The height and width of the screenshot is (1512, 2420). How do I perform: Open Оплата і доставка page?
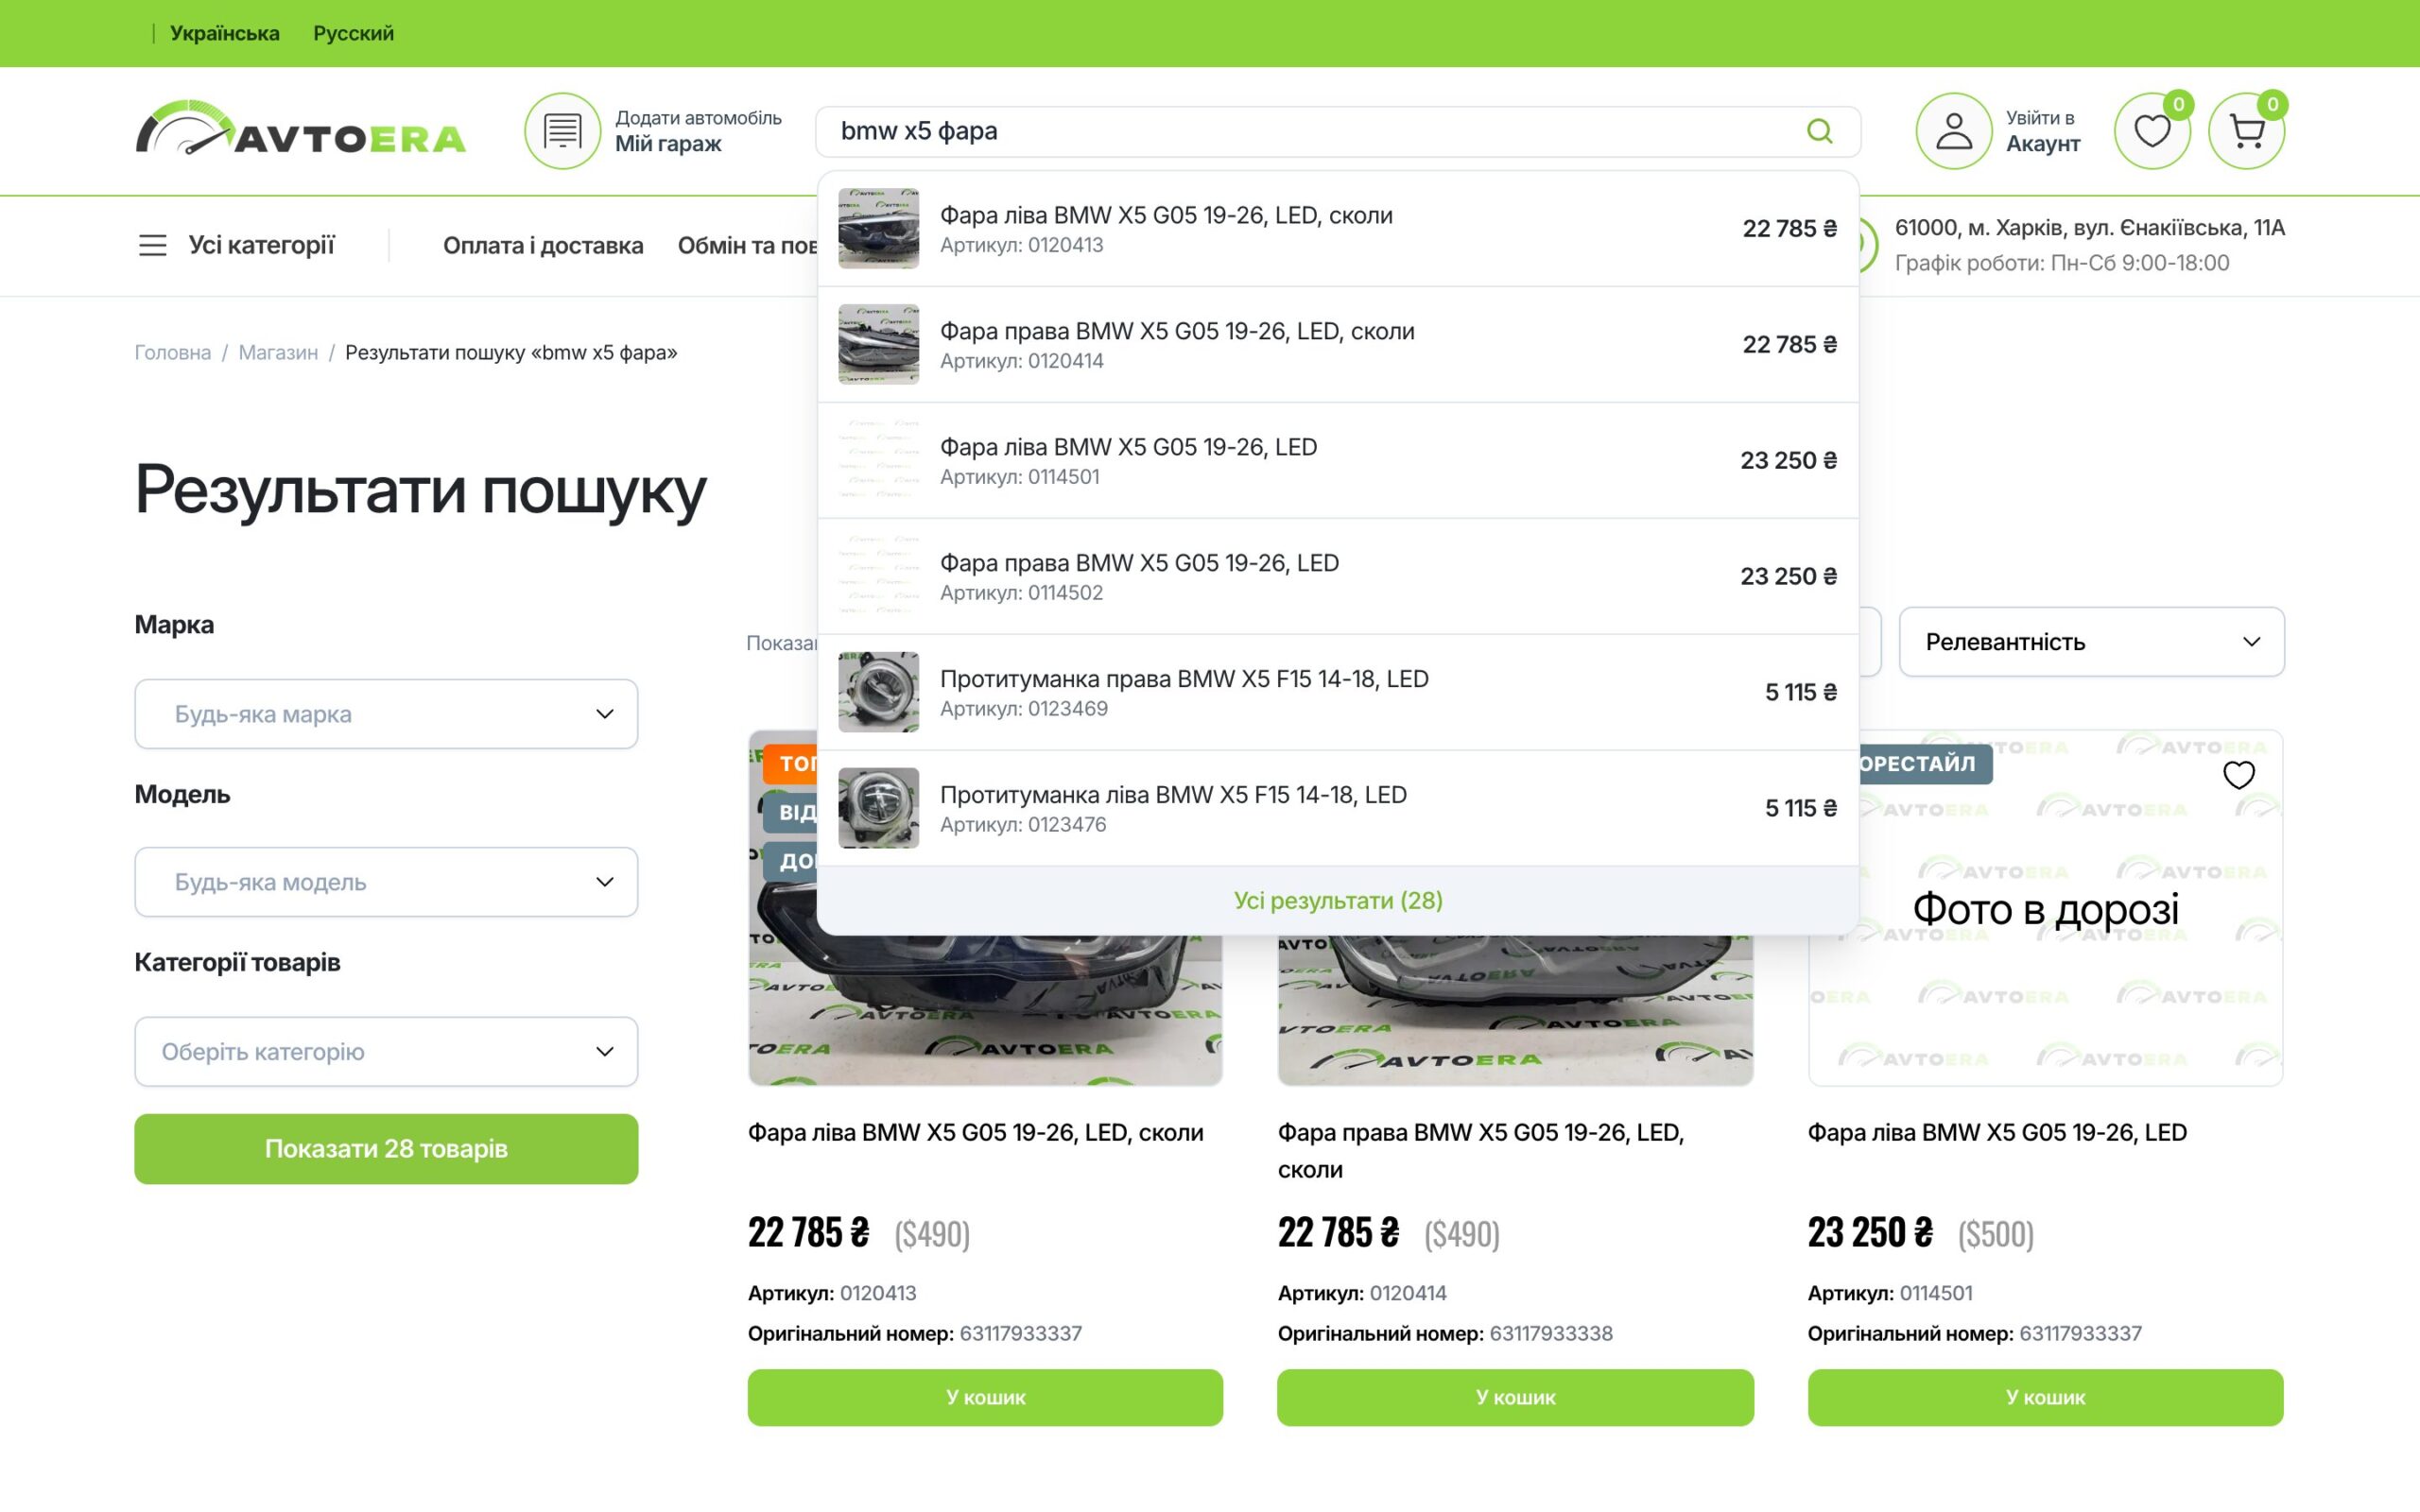pyautogui.click(x=543, y=245)
